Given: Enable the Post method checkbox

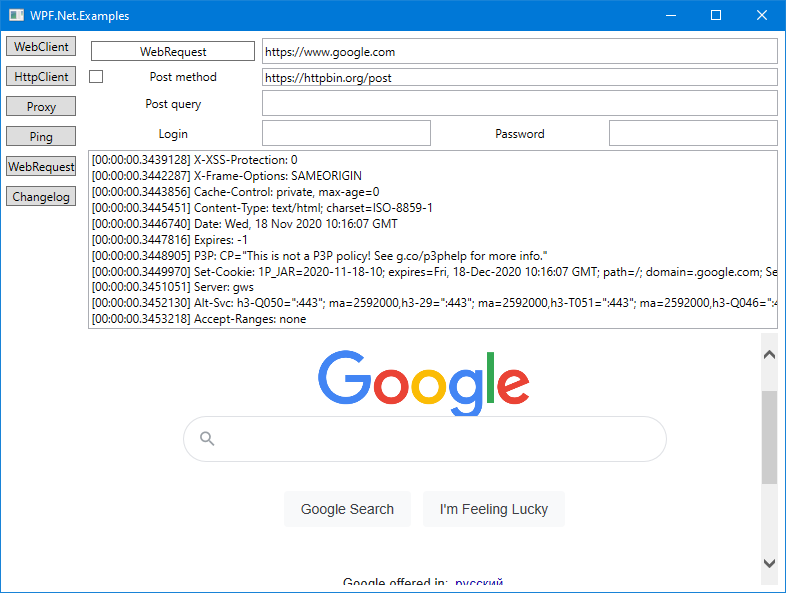Looking at the screenshot, I should point(96,77).
